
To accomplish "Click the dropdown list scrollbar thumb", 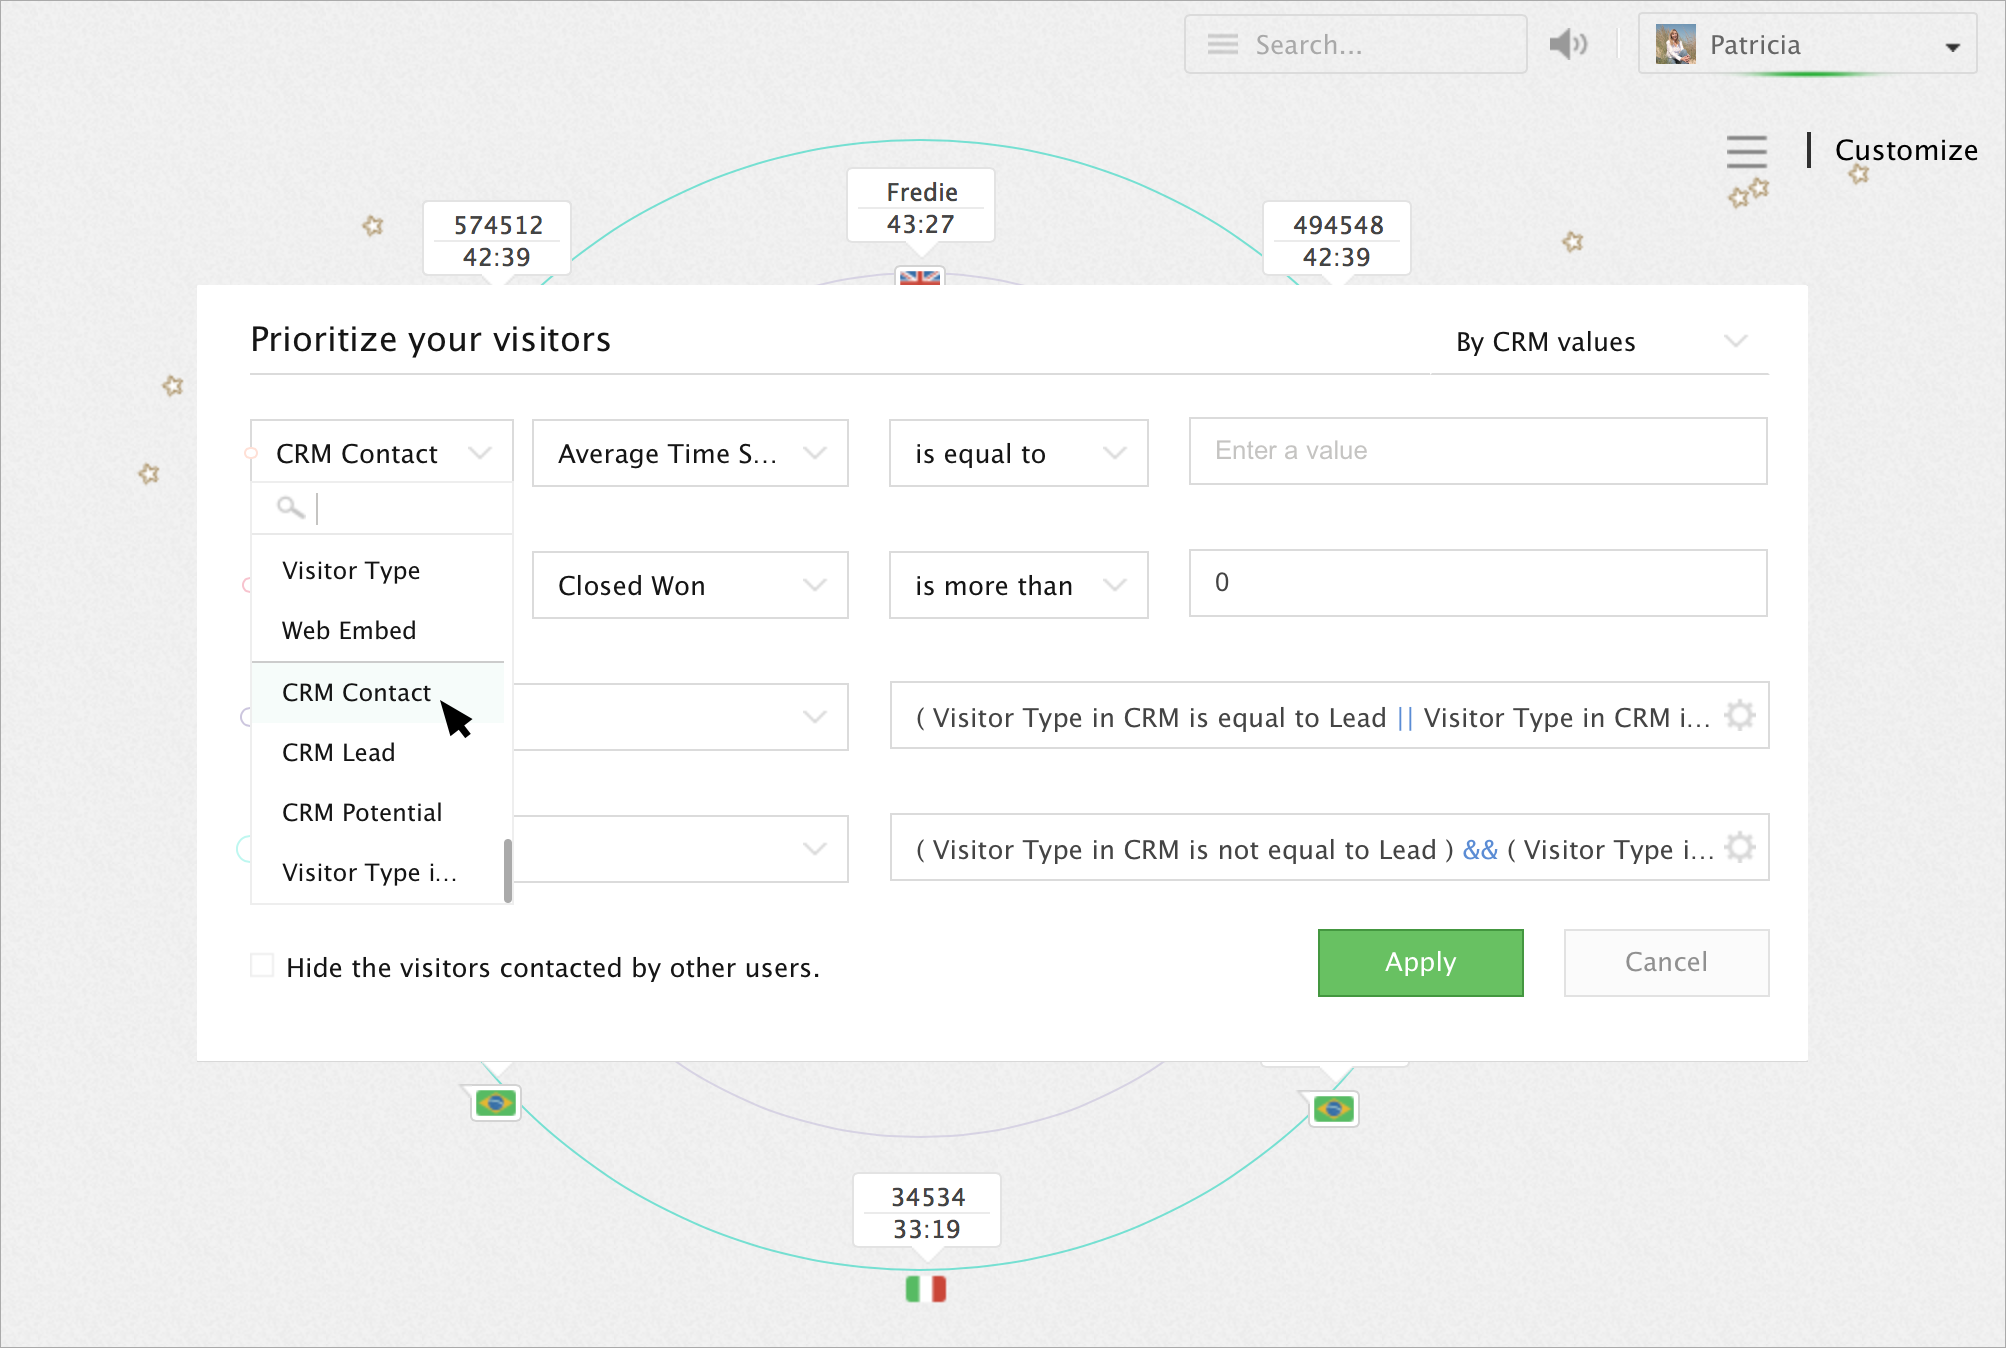I will pos(508,870).
